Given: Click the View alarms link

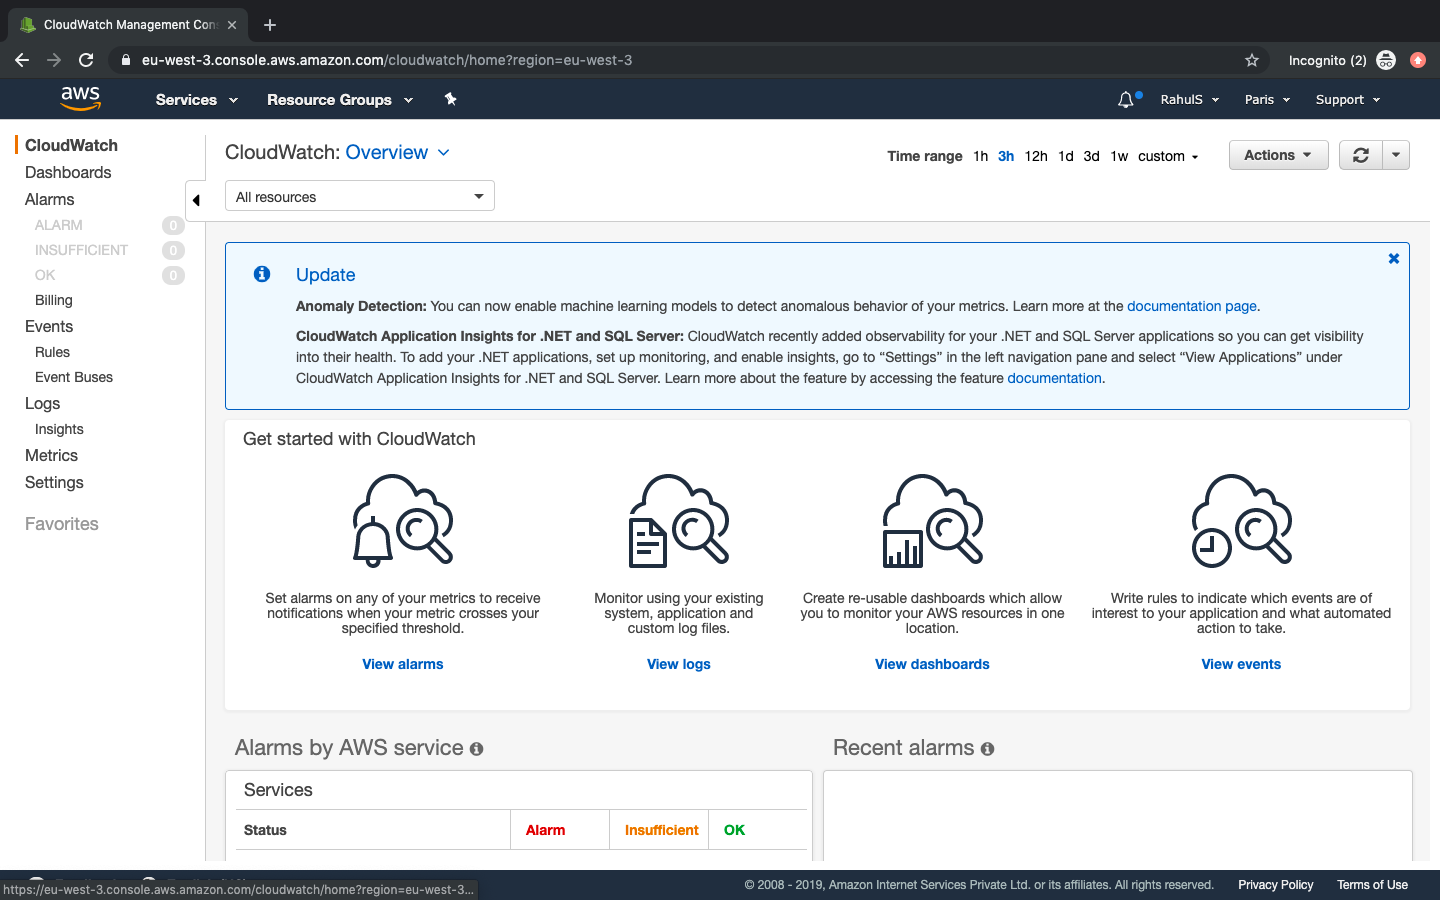Looking at the screenshot, I should tap(402, 664).
